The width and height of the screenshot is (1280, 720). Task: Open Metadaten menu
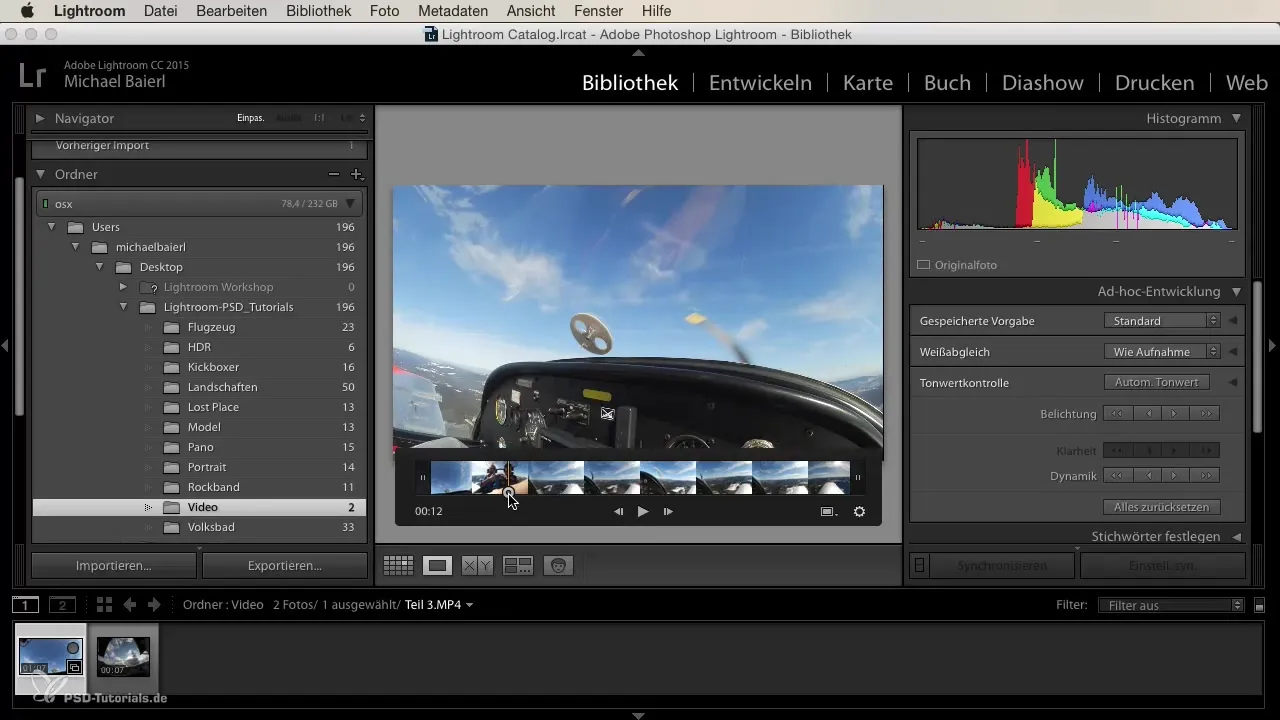tap(454, 11)
